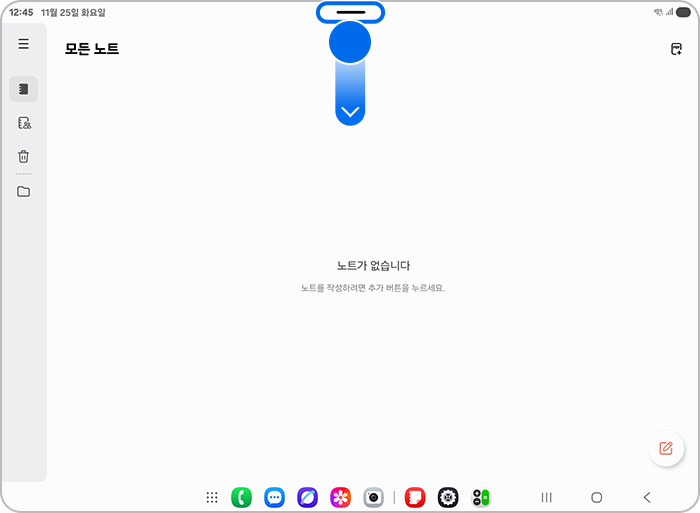Tap the Wi-Fi icon in status bar
Screen dimensions: 700x513
[658, 13]
